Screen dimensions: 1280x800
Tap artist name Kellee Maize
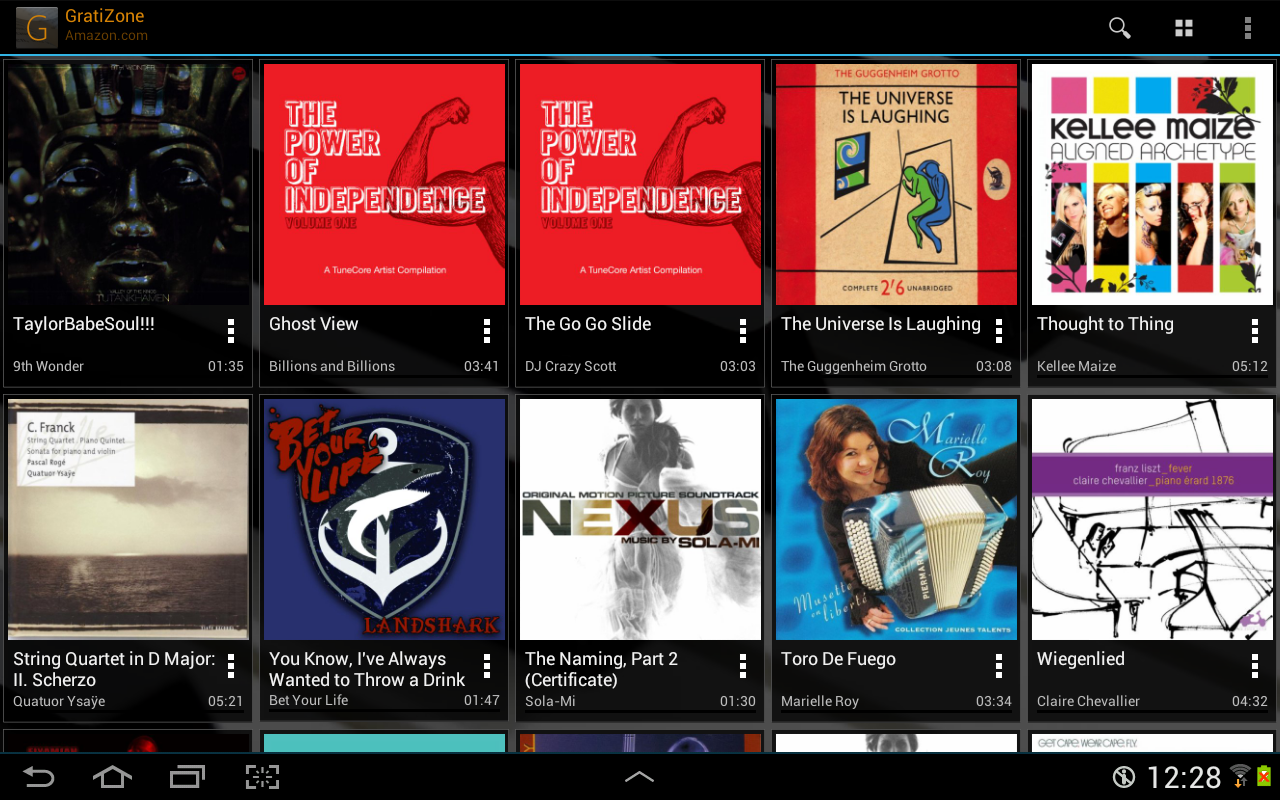[1076, 366]
